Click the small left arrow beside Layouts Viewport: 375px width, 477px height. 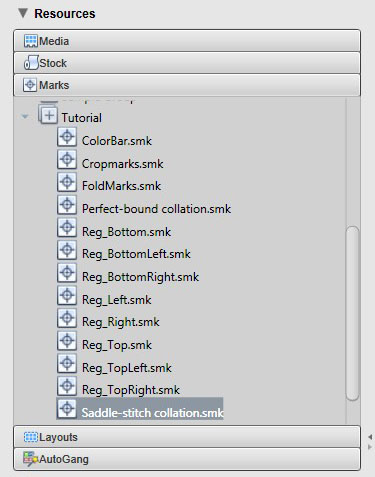click(370, 437)
